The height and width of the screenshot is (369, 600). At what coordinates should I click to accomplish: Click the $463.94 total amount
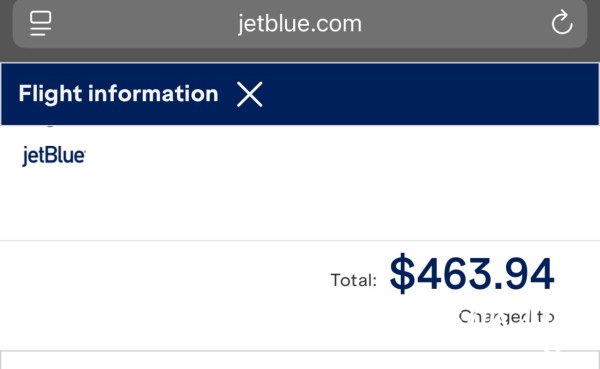pyautogui.click(x=472, y=273)
